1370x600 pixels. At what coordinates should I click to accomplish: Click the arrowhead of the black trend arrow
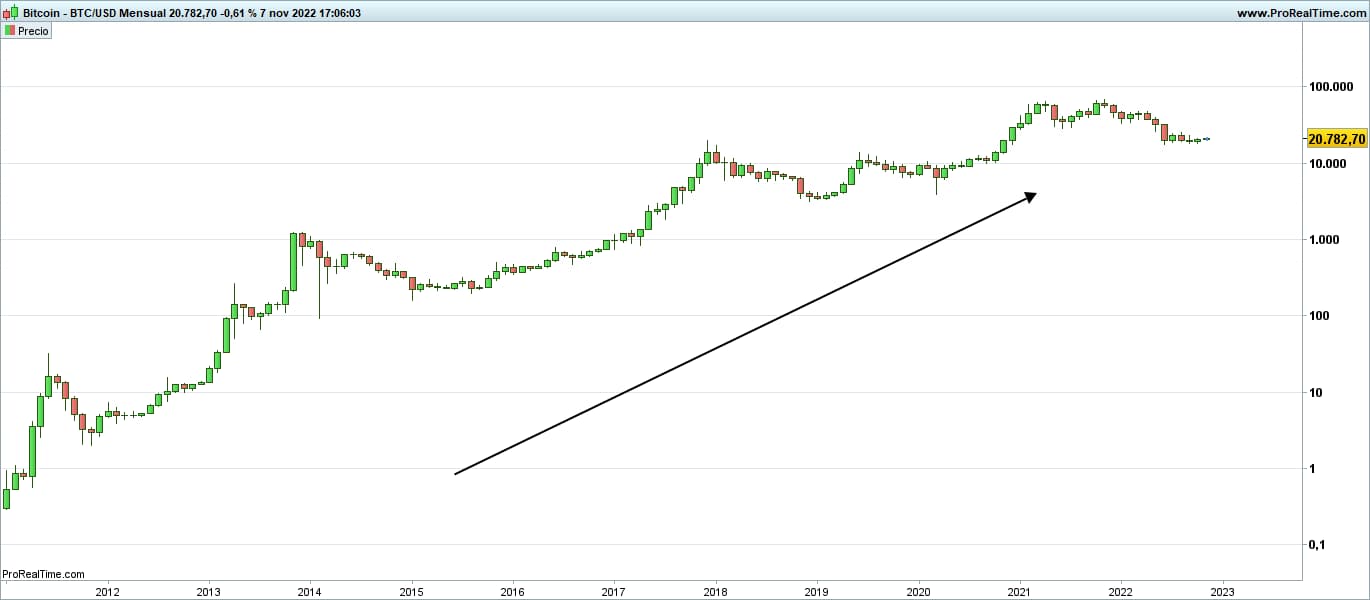(x=1030, y=196)
